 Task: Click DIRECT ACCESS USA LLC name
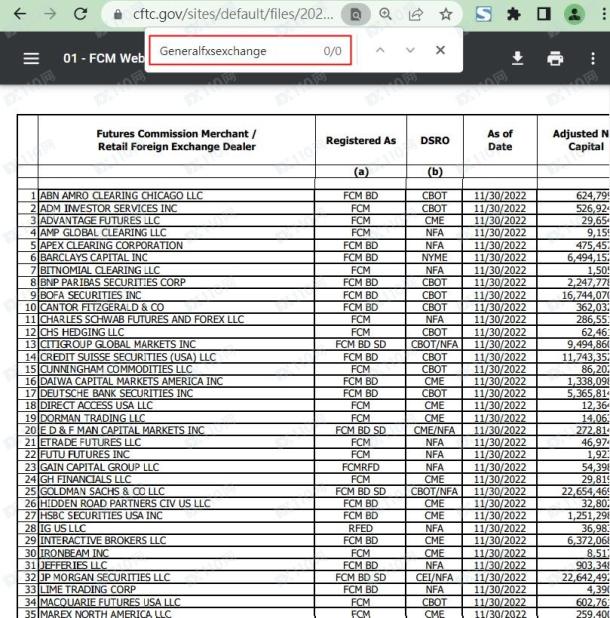click(97, 405)
